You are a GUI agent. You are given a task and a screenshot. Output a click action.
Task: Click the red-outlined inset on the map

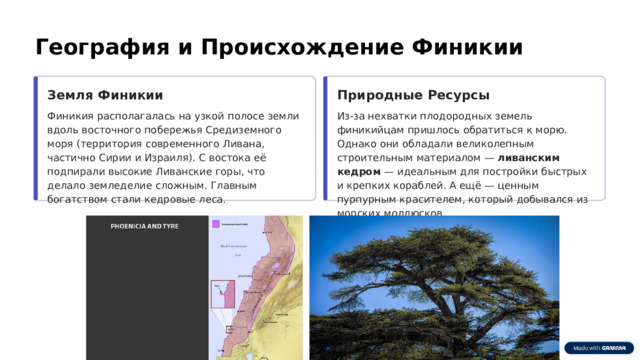[x=223, y=294]
